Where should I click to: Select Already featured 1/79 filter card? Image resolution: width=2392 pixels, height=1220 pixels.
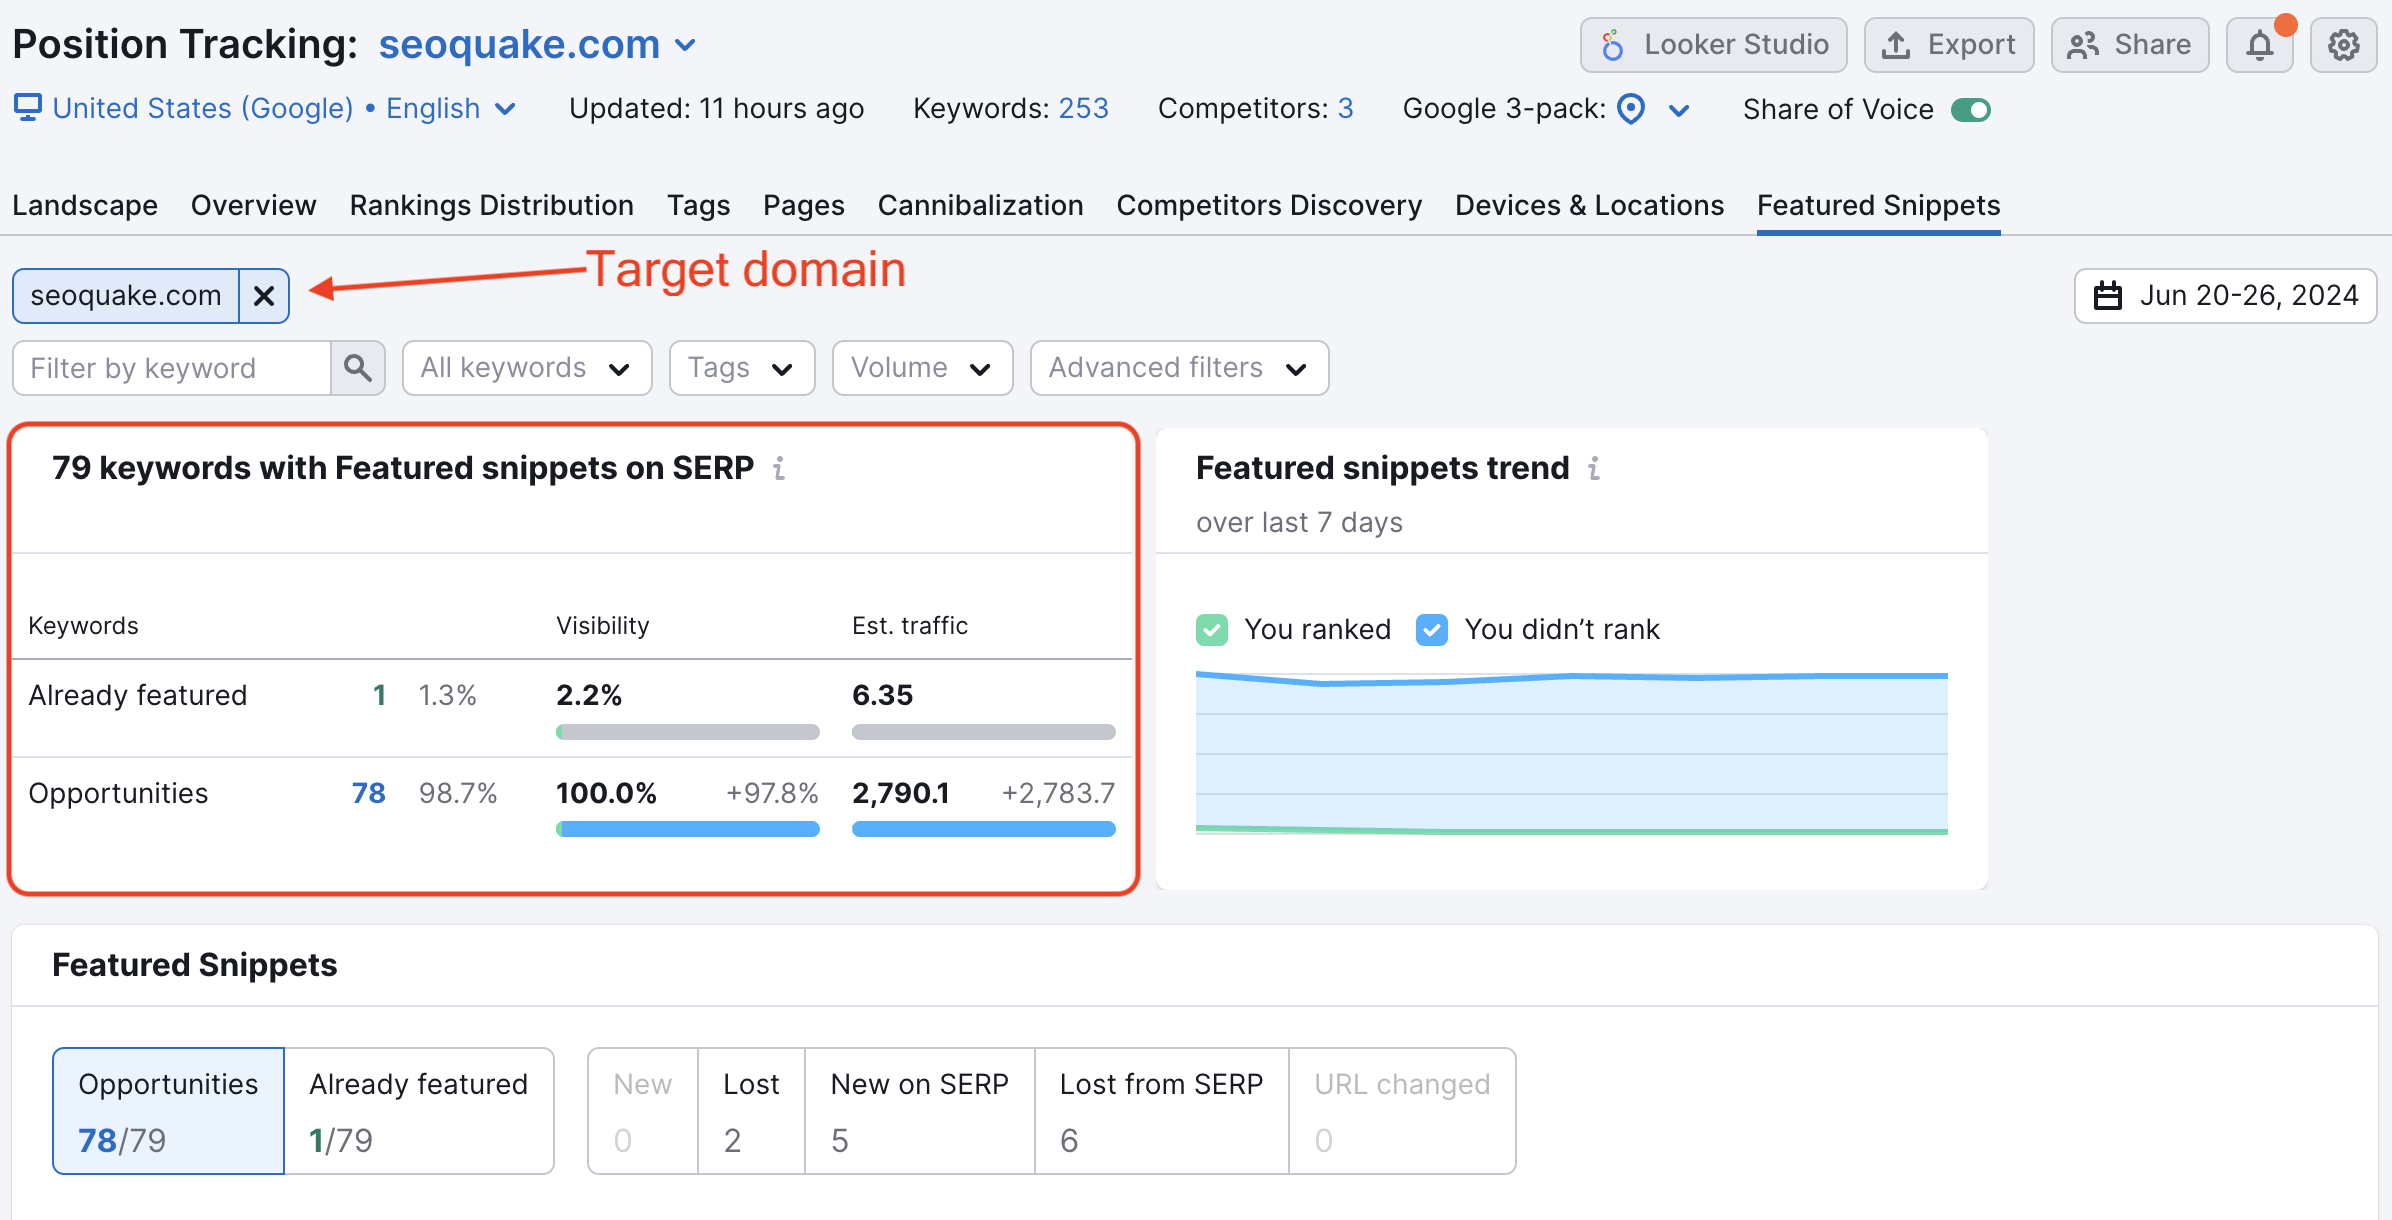(x=419, y=1111)
